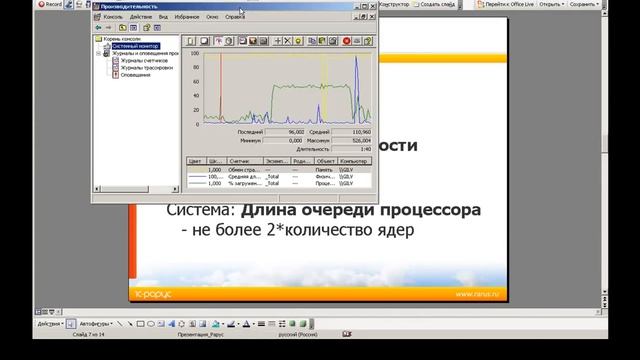Image resolution: width=640 pixels, height=360 pixels.
Task: Open the Действие menu
Action: (141, 17)
